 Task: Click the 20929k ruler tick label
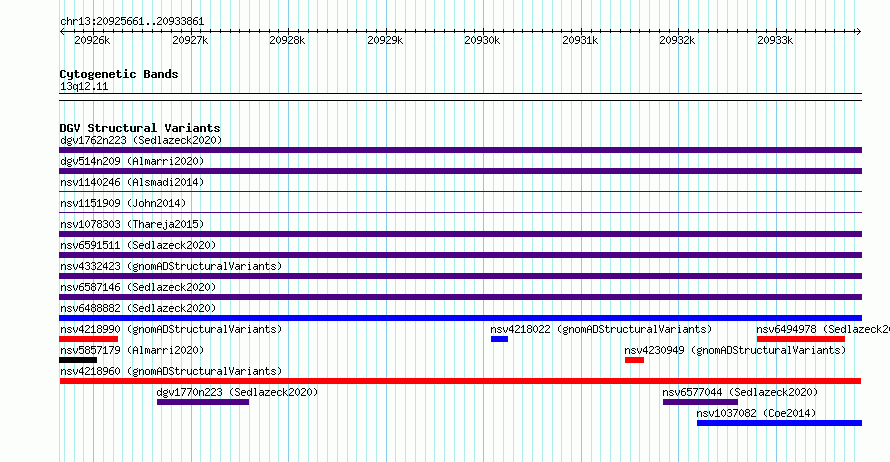point(385,40)
